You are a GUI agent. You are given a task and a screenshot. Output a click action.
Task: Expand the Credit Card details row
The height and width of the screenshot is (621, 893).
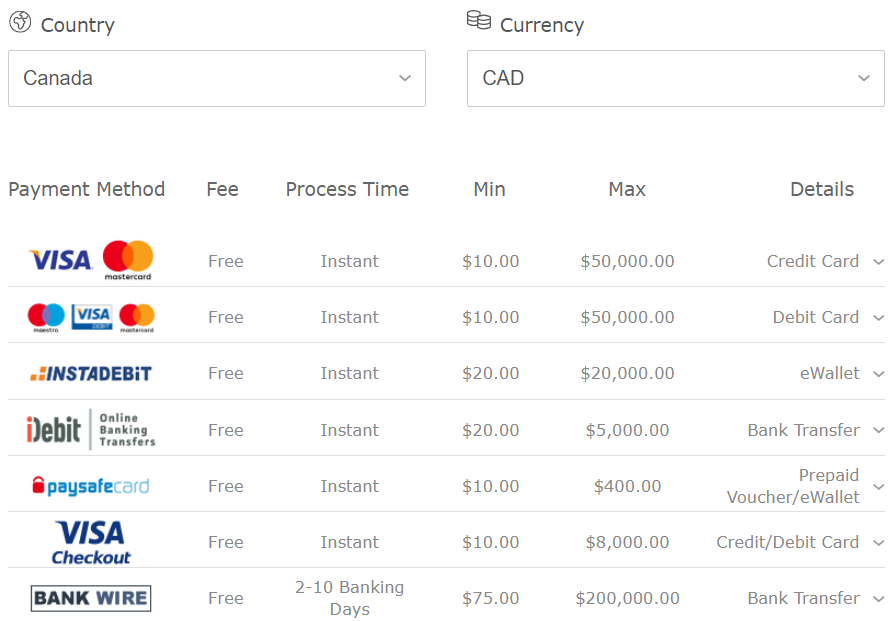pos(878,262)
